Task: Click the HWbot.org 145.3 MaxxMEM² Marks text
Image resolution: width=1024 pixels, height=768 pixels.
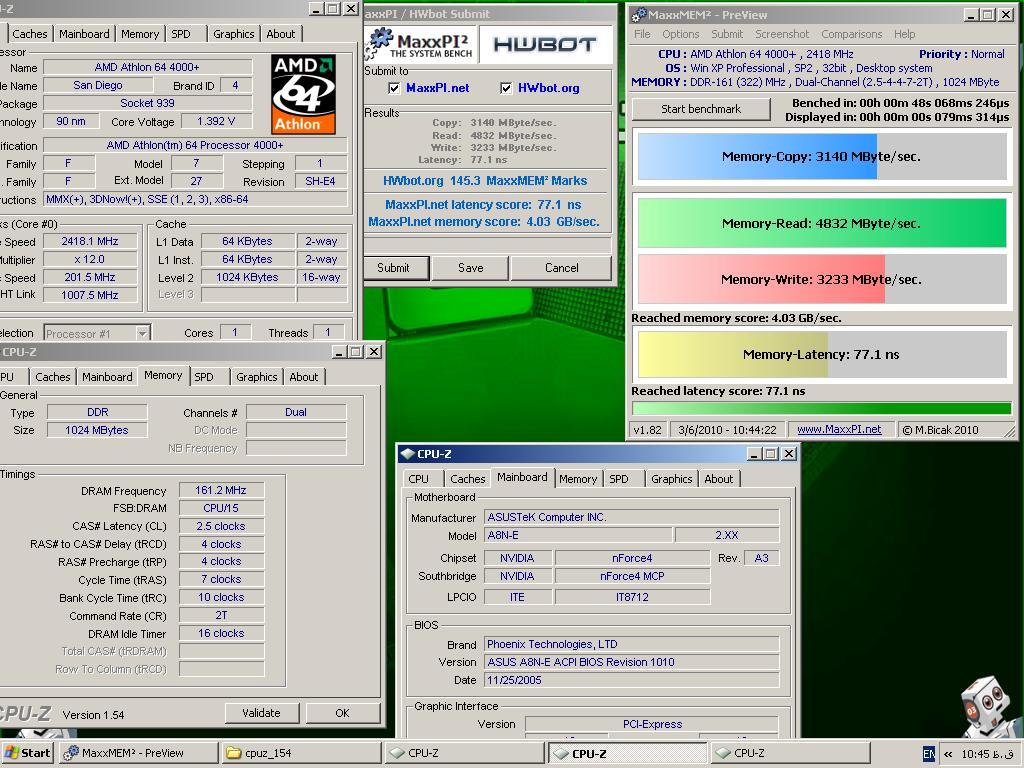Action: click(485, 181)
